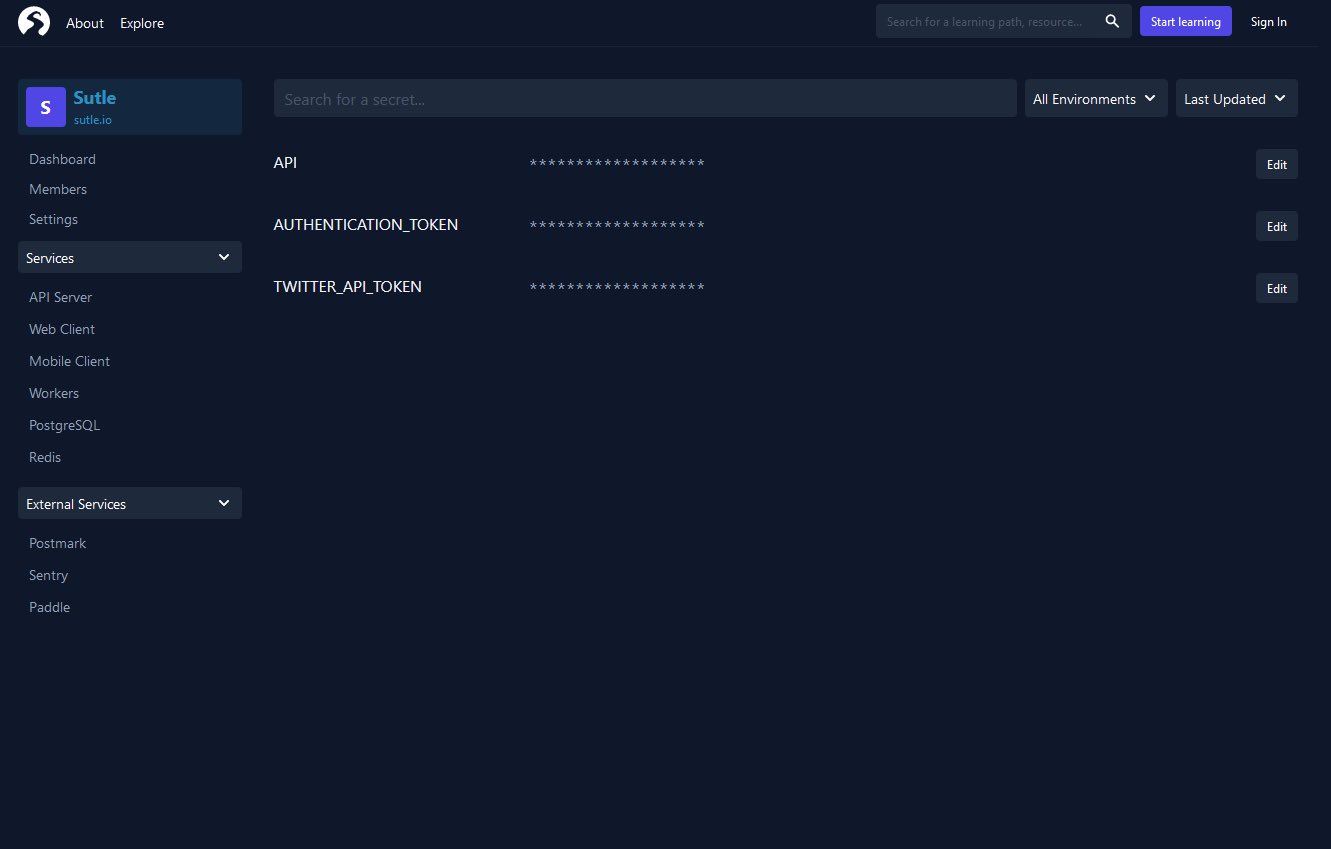Click the site logo in top bar
The width and height of the screenshot is (1331, 849).
pos(34,21)
